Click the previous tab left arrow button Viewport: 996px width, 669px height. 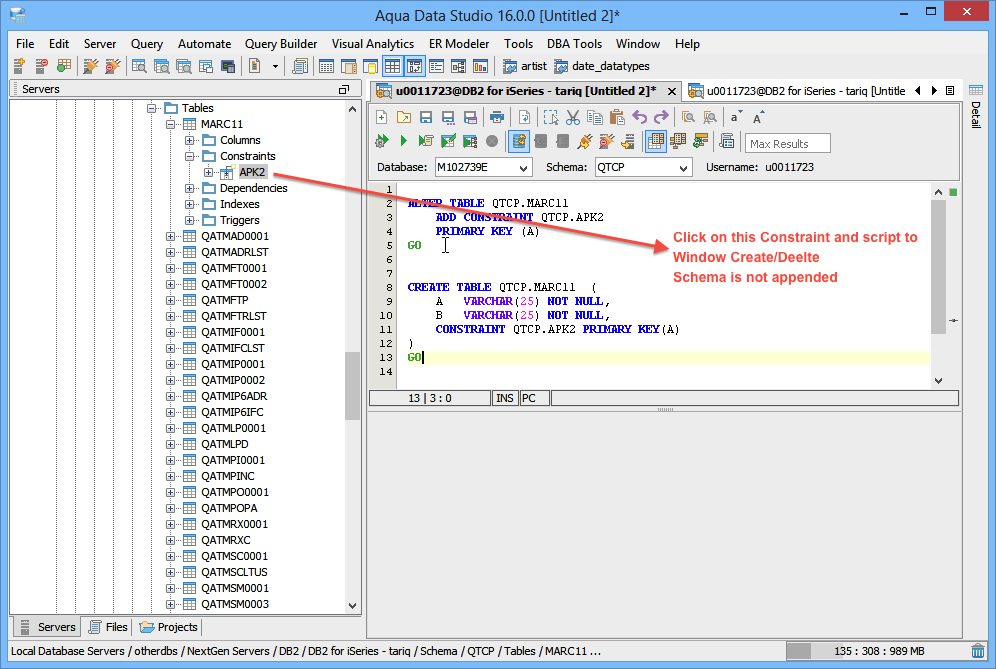[x=917, y=91]
